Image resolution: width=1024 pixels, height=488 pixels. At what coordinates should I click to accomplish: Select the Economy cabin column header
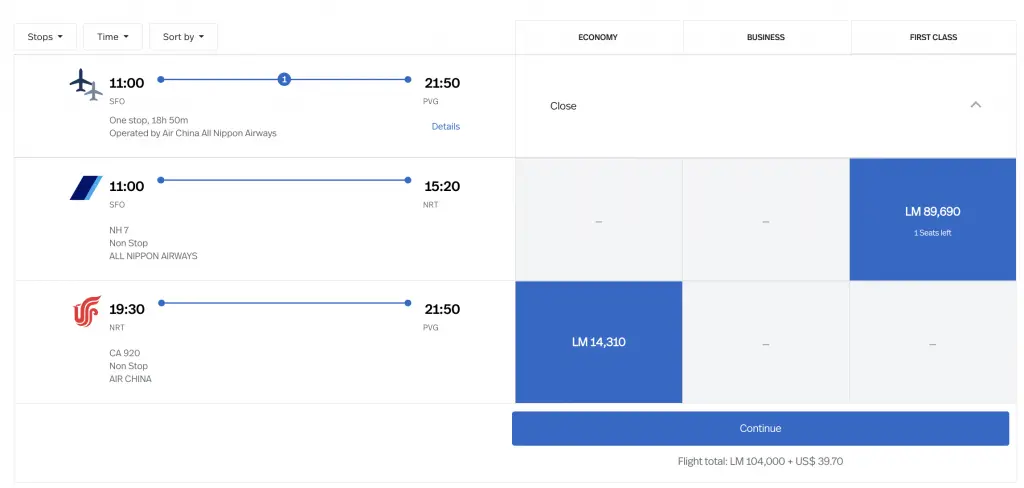coord(598,37)
